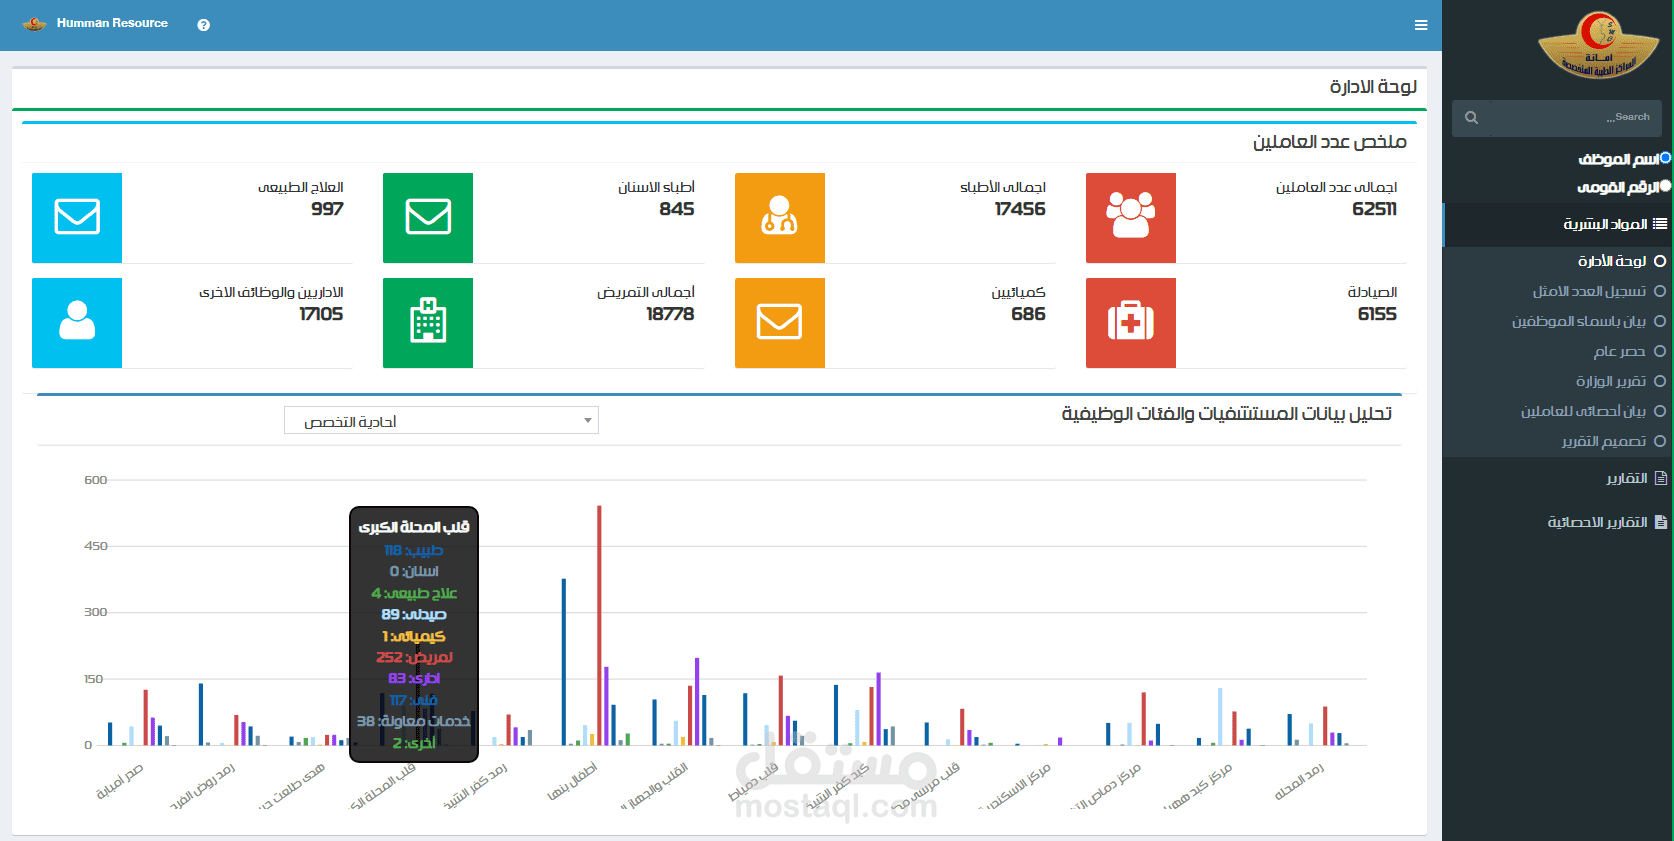Click the red bar above مركز دماص

(1143, 719)
